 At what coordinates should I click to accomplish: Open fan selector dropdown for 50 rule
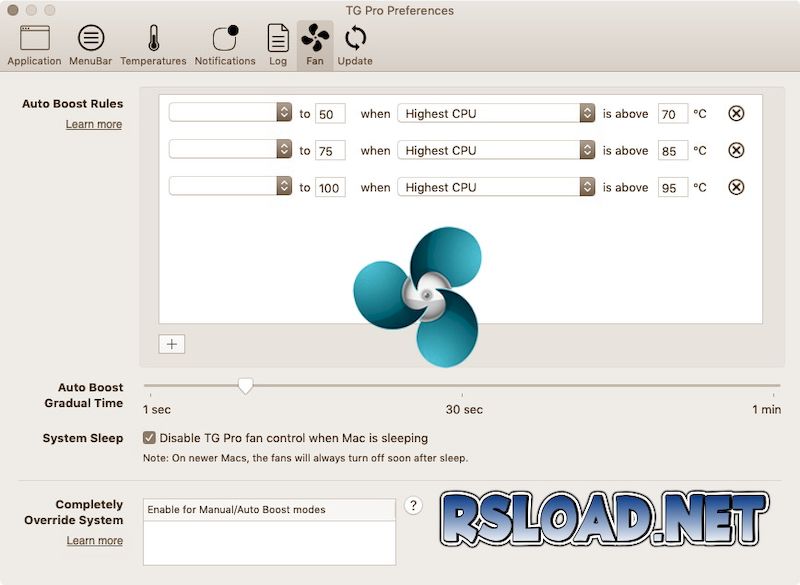pos(230,113)
